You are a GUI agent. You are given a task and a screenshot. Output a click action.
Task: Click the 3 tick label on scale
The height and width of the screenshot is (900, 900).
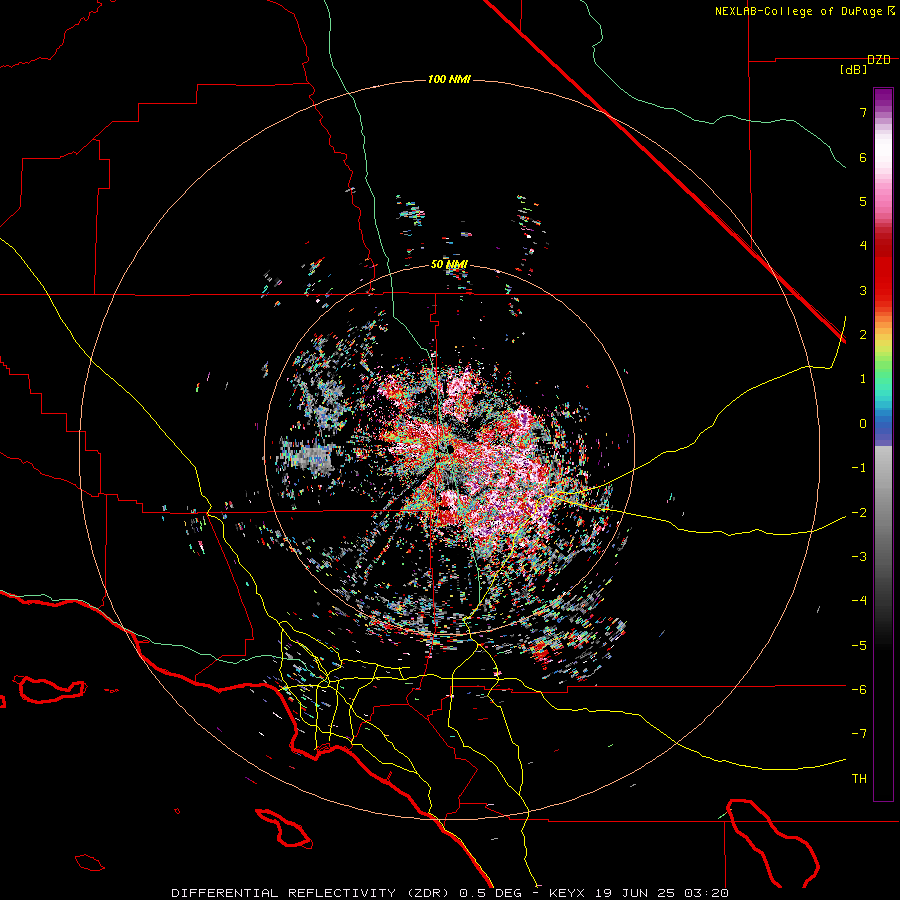coord(863,290)
